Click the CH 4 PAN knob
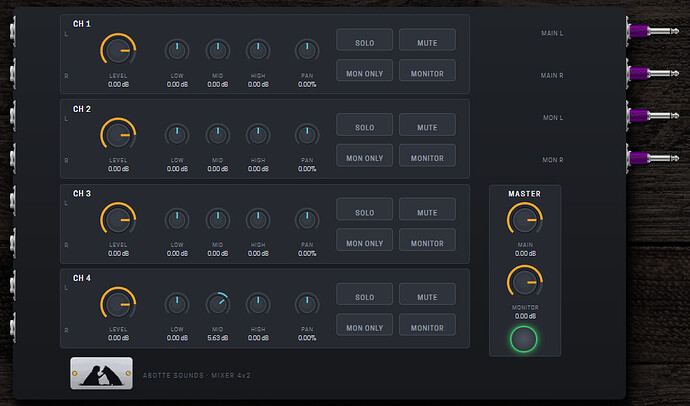 tap(307, 304)
